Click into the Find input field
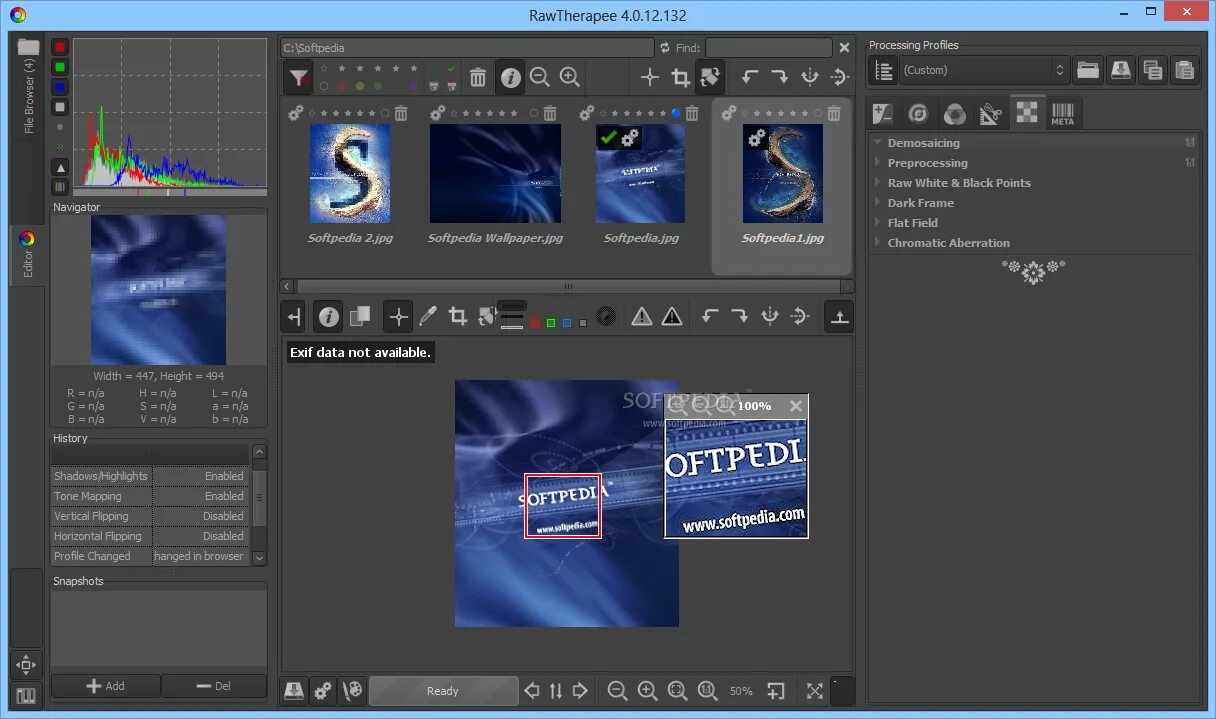Viewport: 1216px width, 719px height. [x=768, y=47]
